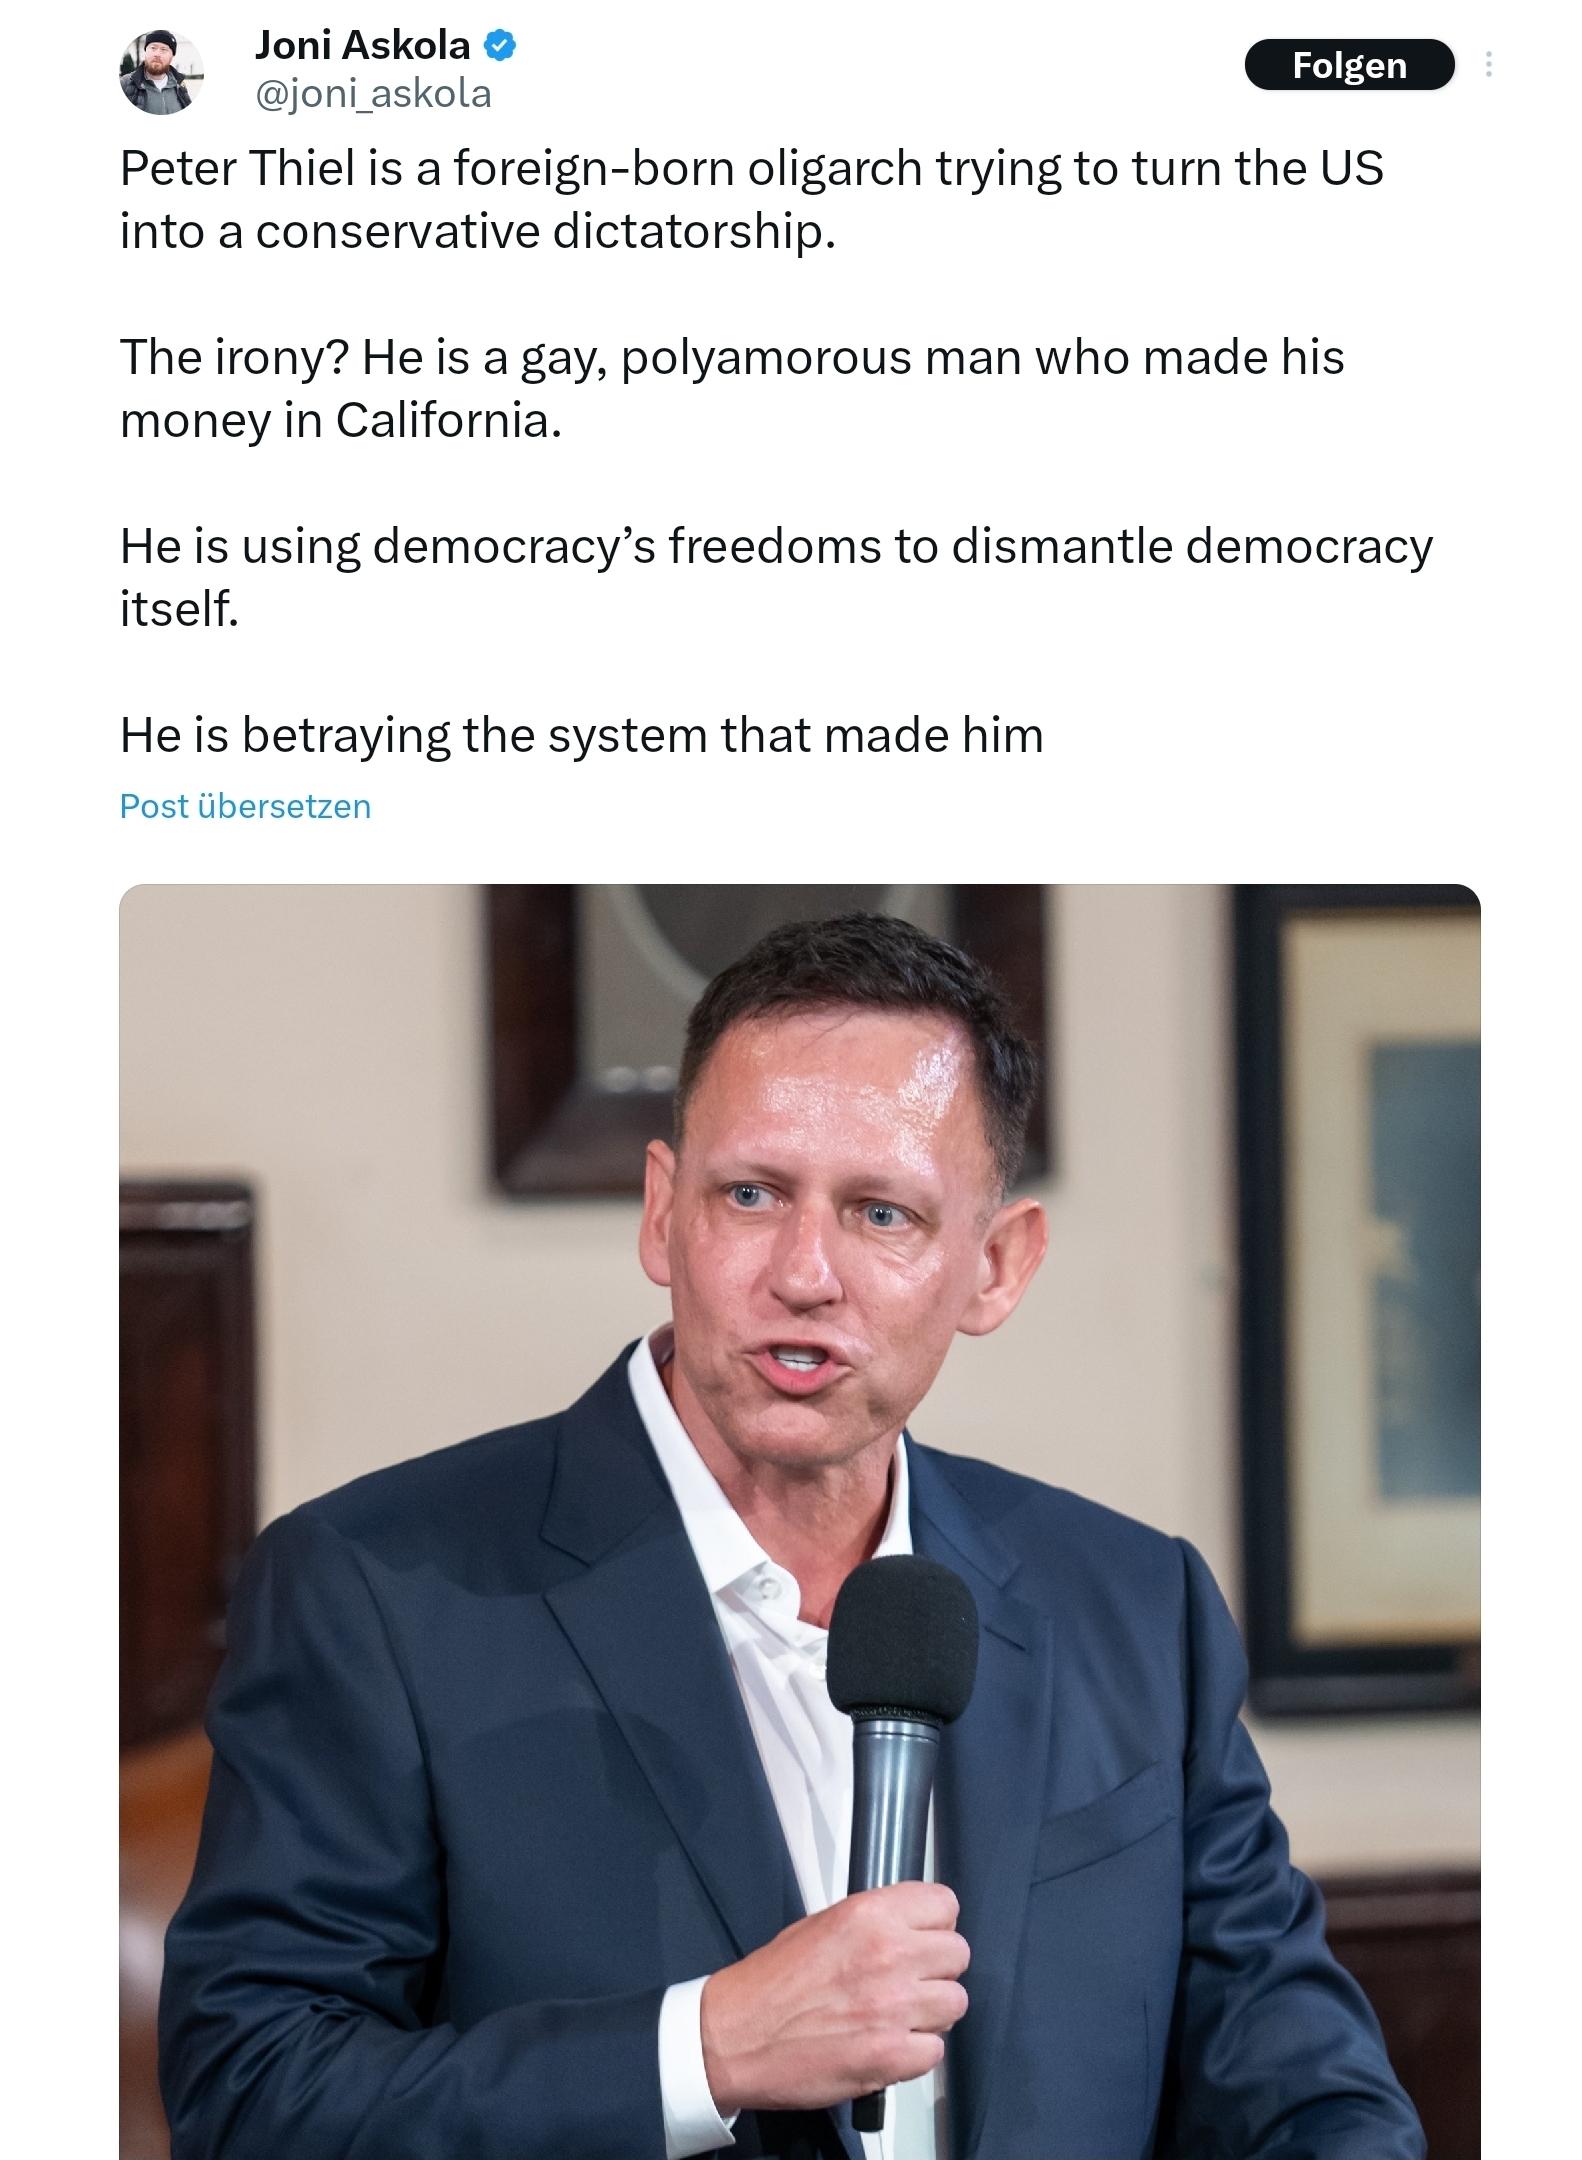Screen dimensions: 1582x2160
Task: Open Joni Askola's profile avatar
Action: point(161,72)
